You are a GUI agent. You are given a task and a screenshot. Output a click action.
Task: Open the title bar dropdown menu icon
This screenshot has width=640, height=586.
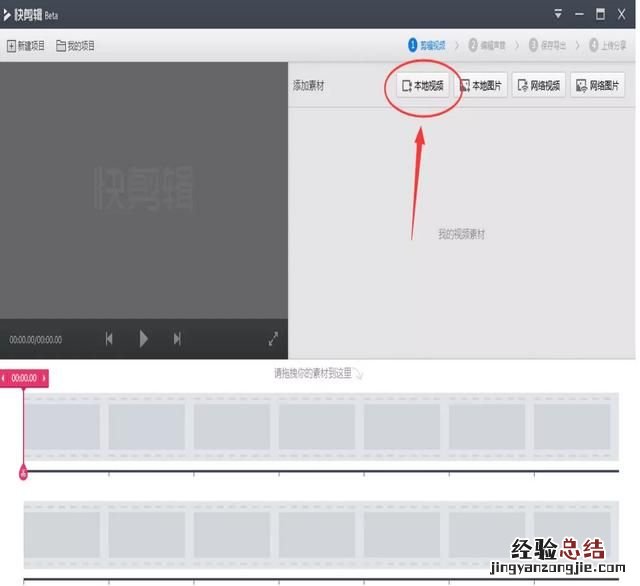(558, 14)
